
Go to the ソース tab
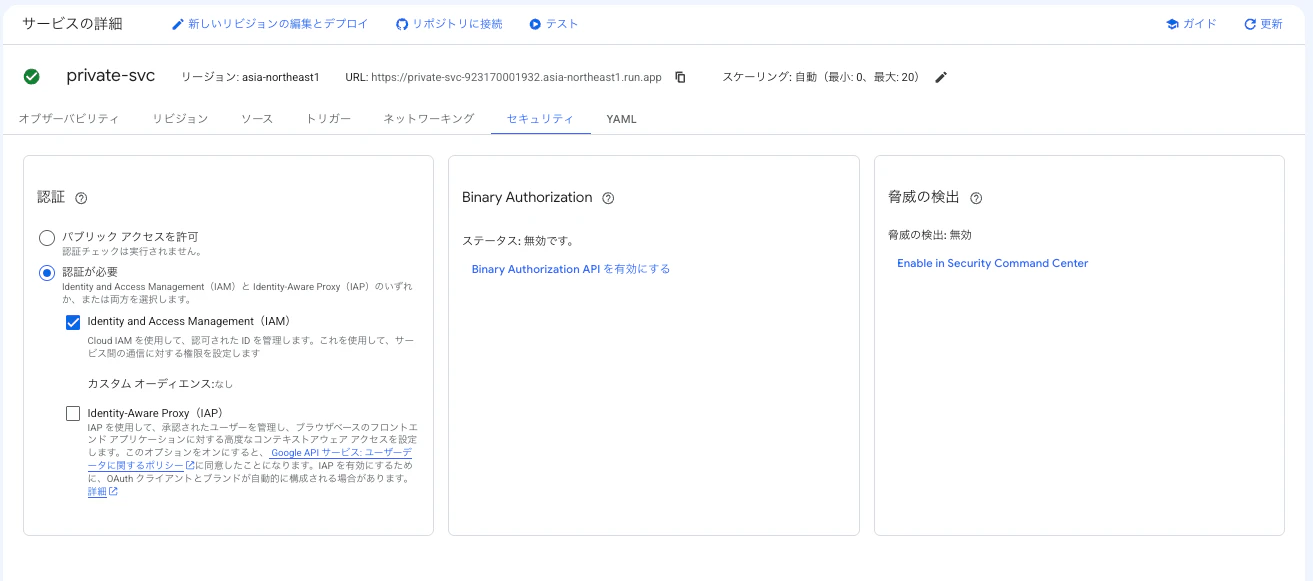click(x=257, y=119)
